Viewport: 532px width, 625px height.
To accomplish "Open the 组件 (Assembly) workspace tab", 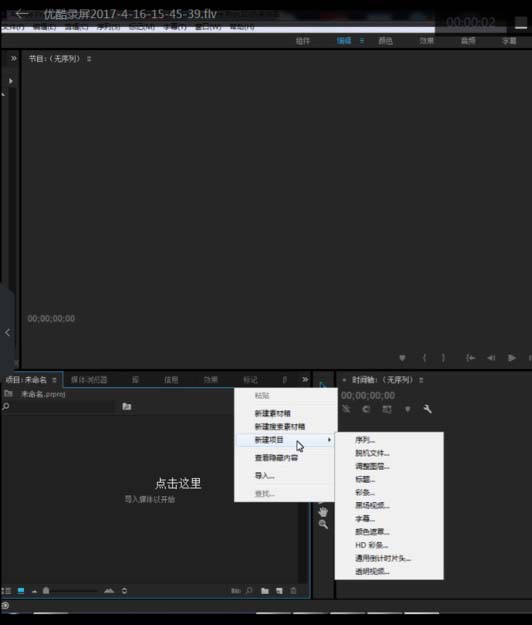I will coord(303,41).
